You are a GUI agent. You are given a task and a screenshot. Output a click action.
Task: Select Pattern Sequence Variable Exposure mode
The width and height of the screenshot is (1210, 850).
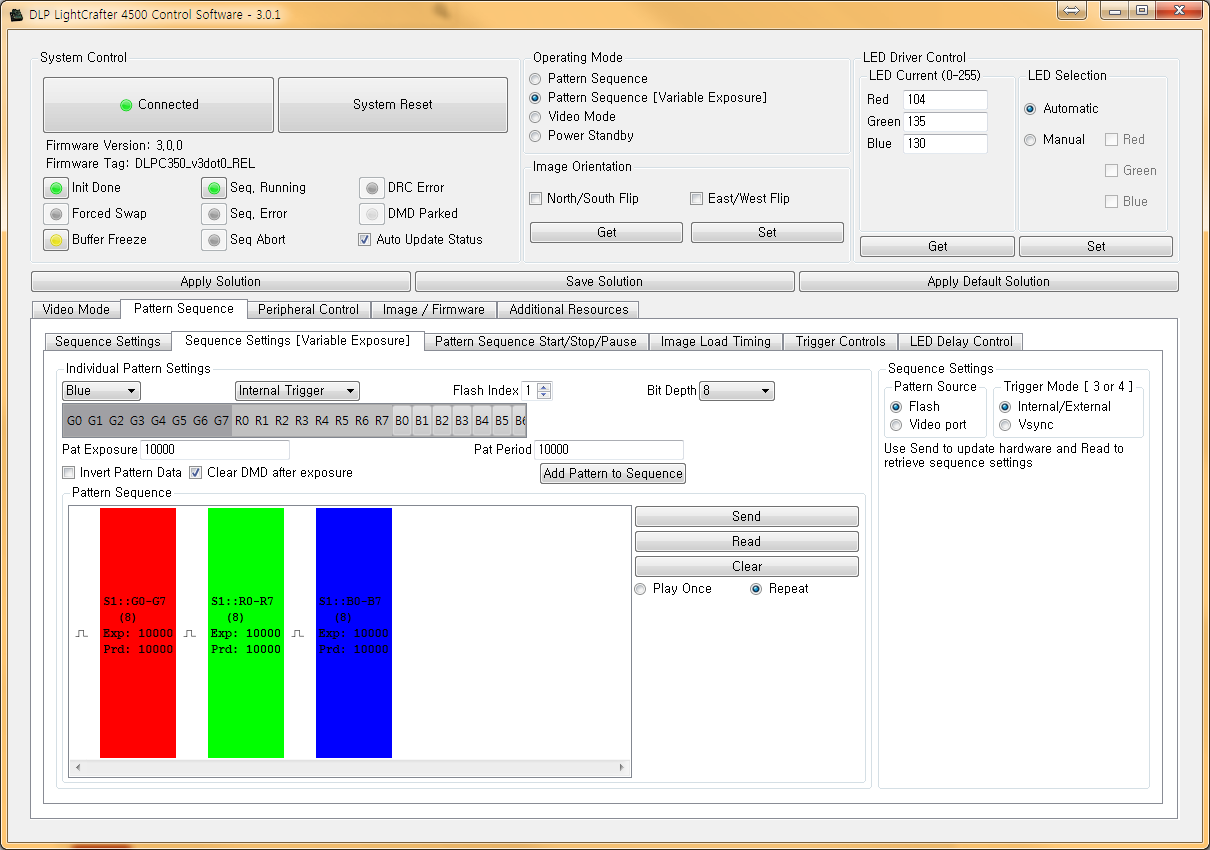click(536, 98)
